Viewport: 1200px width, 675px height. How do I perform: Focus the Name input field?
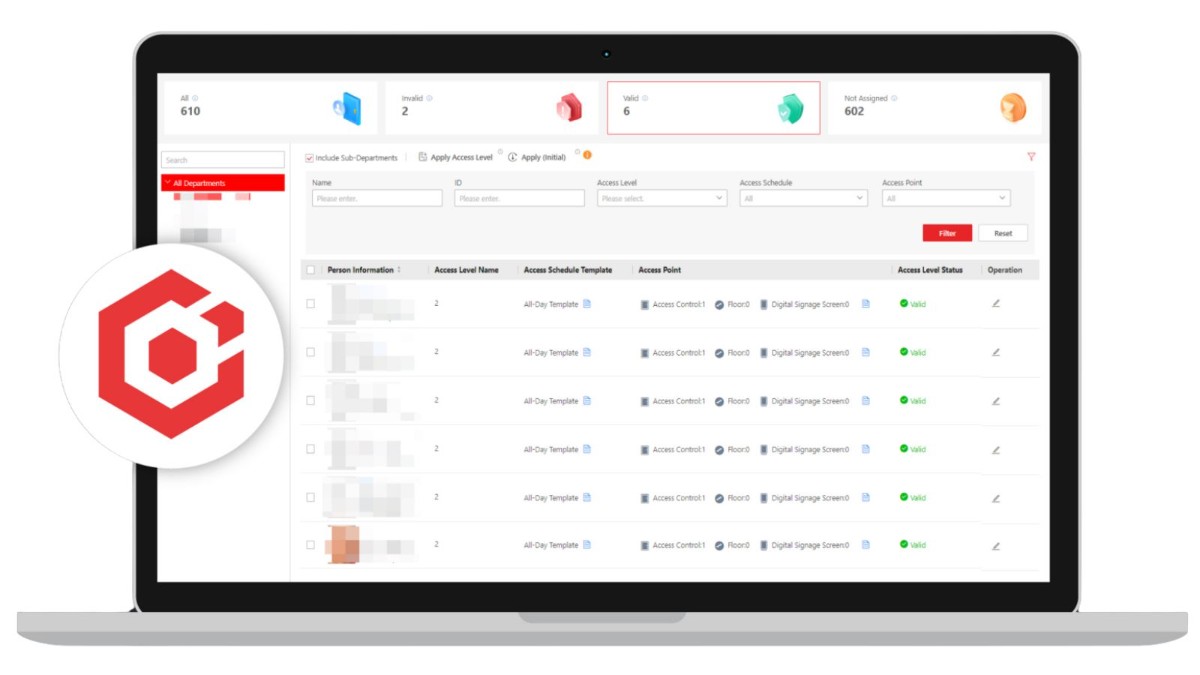[x=377, y=198]
